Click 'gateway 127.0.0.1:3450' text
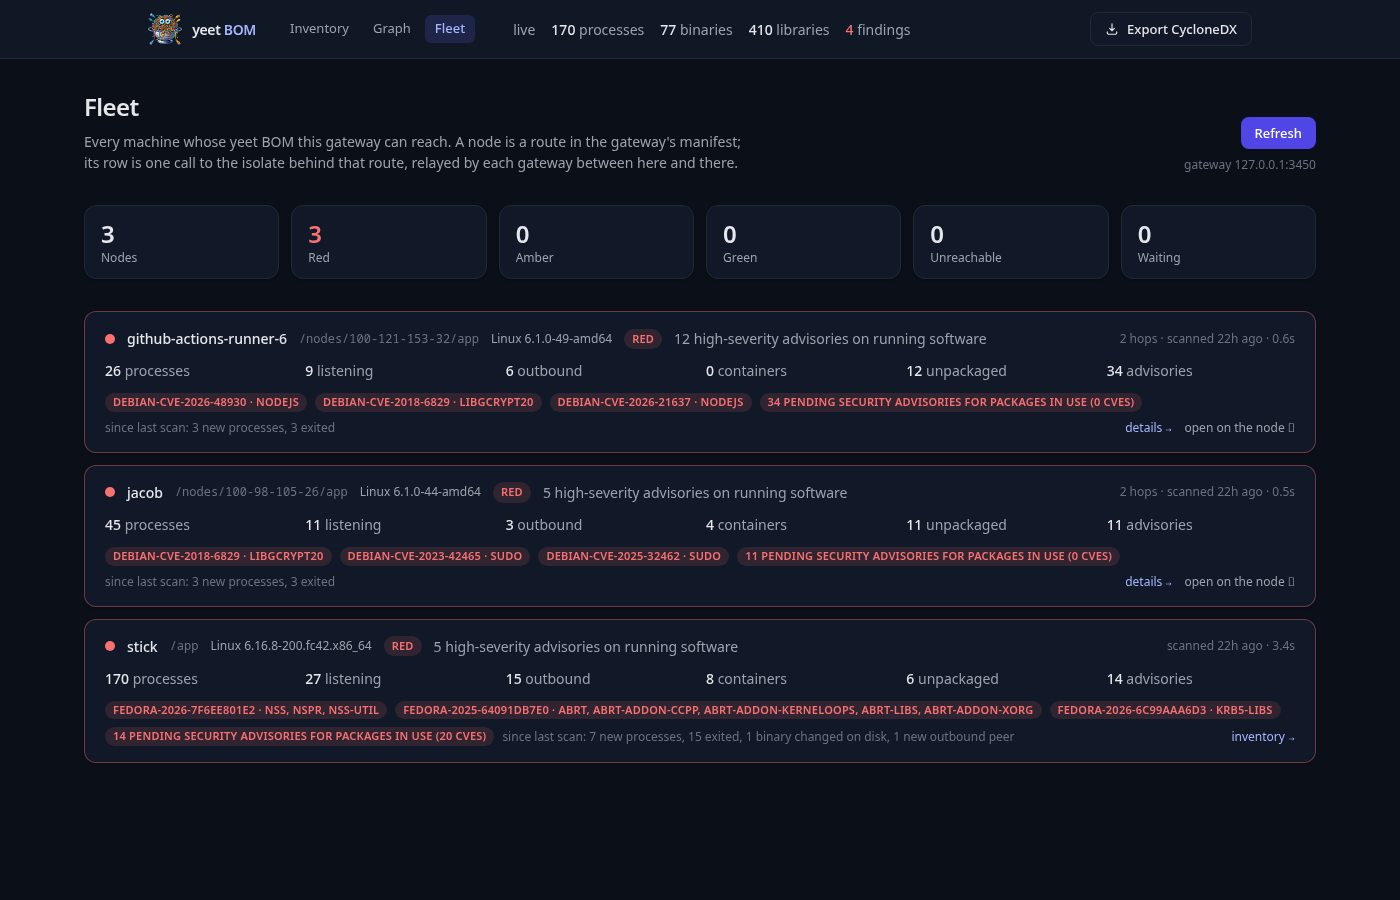The height and width of the screenshot is (900, 1400). coord(1250,165)
